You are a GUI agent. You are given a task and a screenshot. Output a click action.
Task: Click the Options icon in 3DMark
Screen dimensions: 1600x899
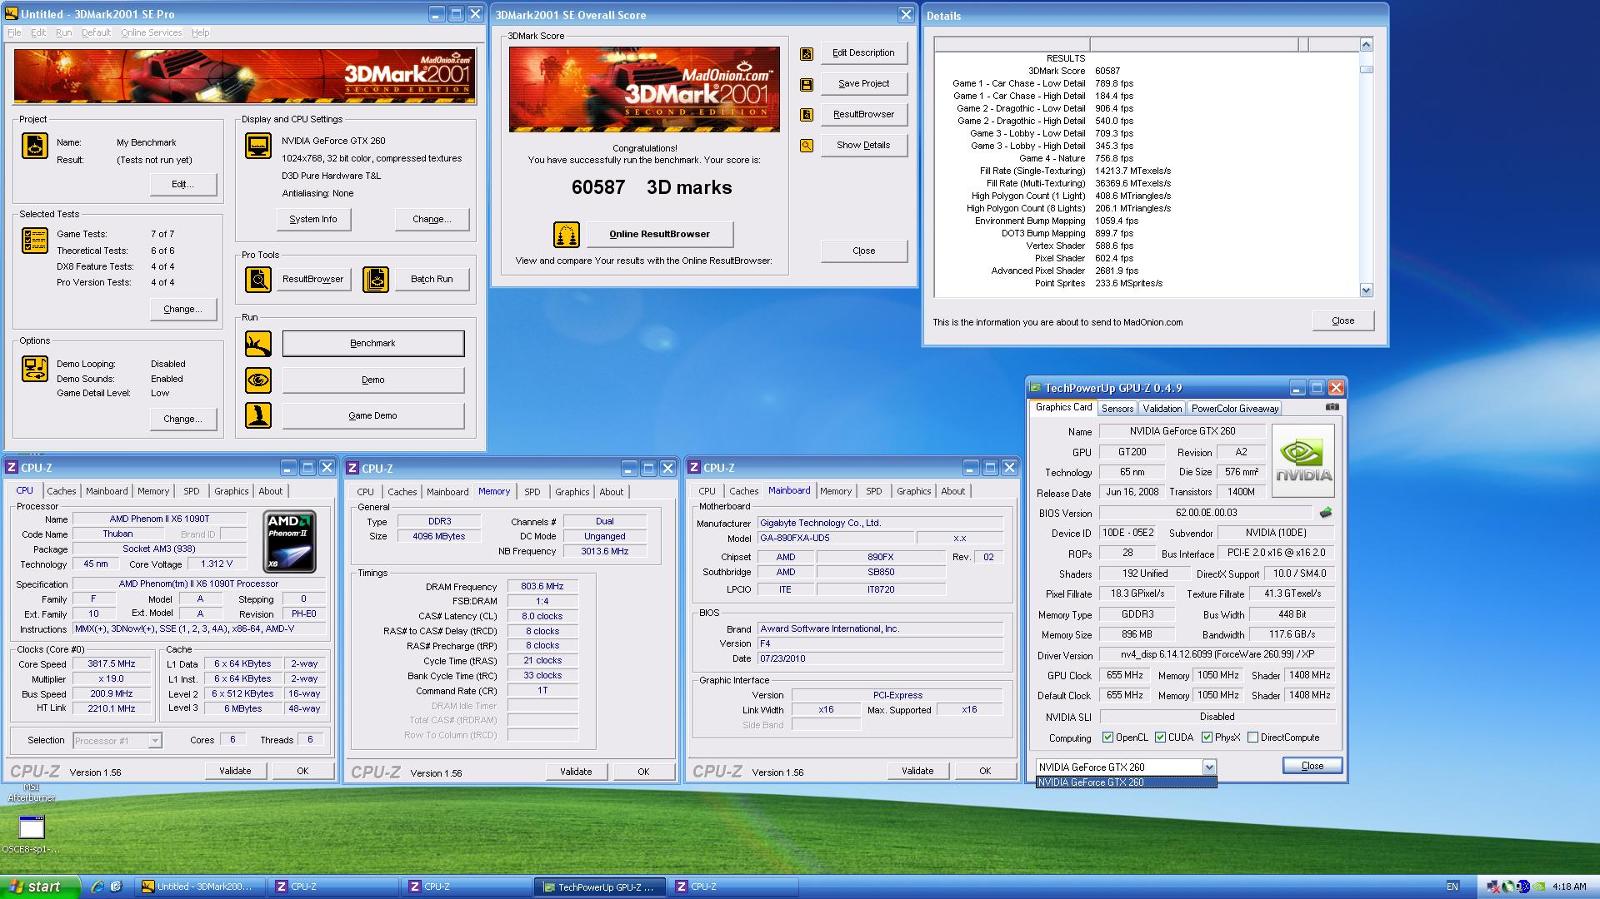(35, 368)
